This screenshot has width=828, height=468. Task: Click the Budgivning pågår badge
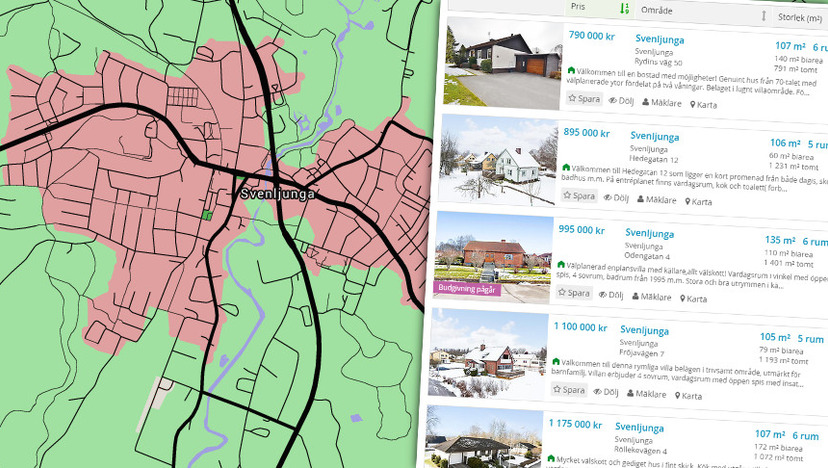[x=467, y=289]
